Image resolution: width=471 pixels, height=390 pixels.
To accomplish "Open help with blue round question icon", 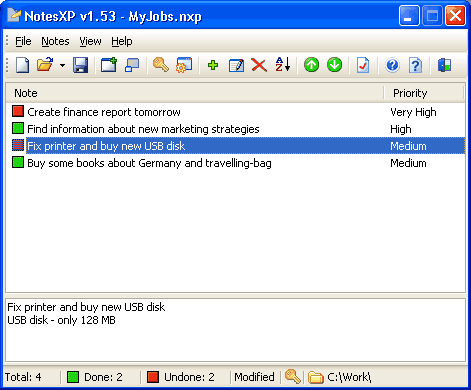I will (392, 65).
